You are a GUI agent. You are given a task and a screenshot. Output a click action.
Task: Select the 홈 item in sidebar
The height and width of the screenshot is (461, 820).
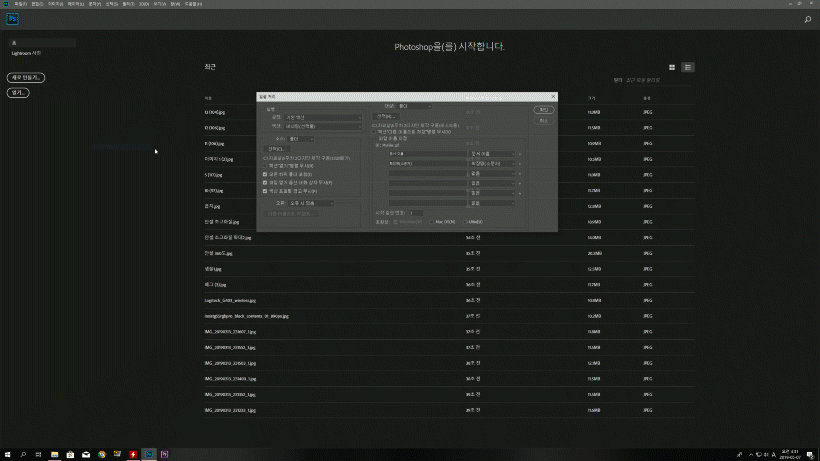tap(42, 43)
